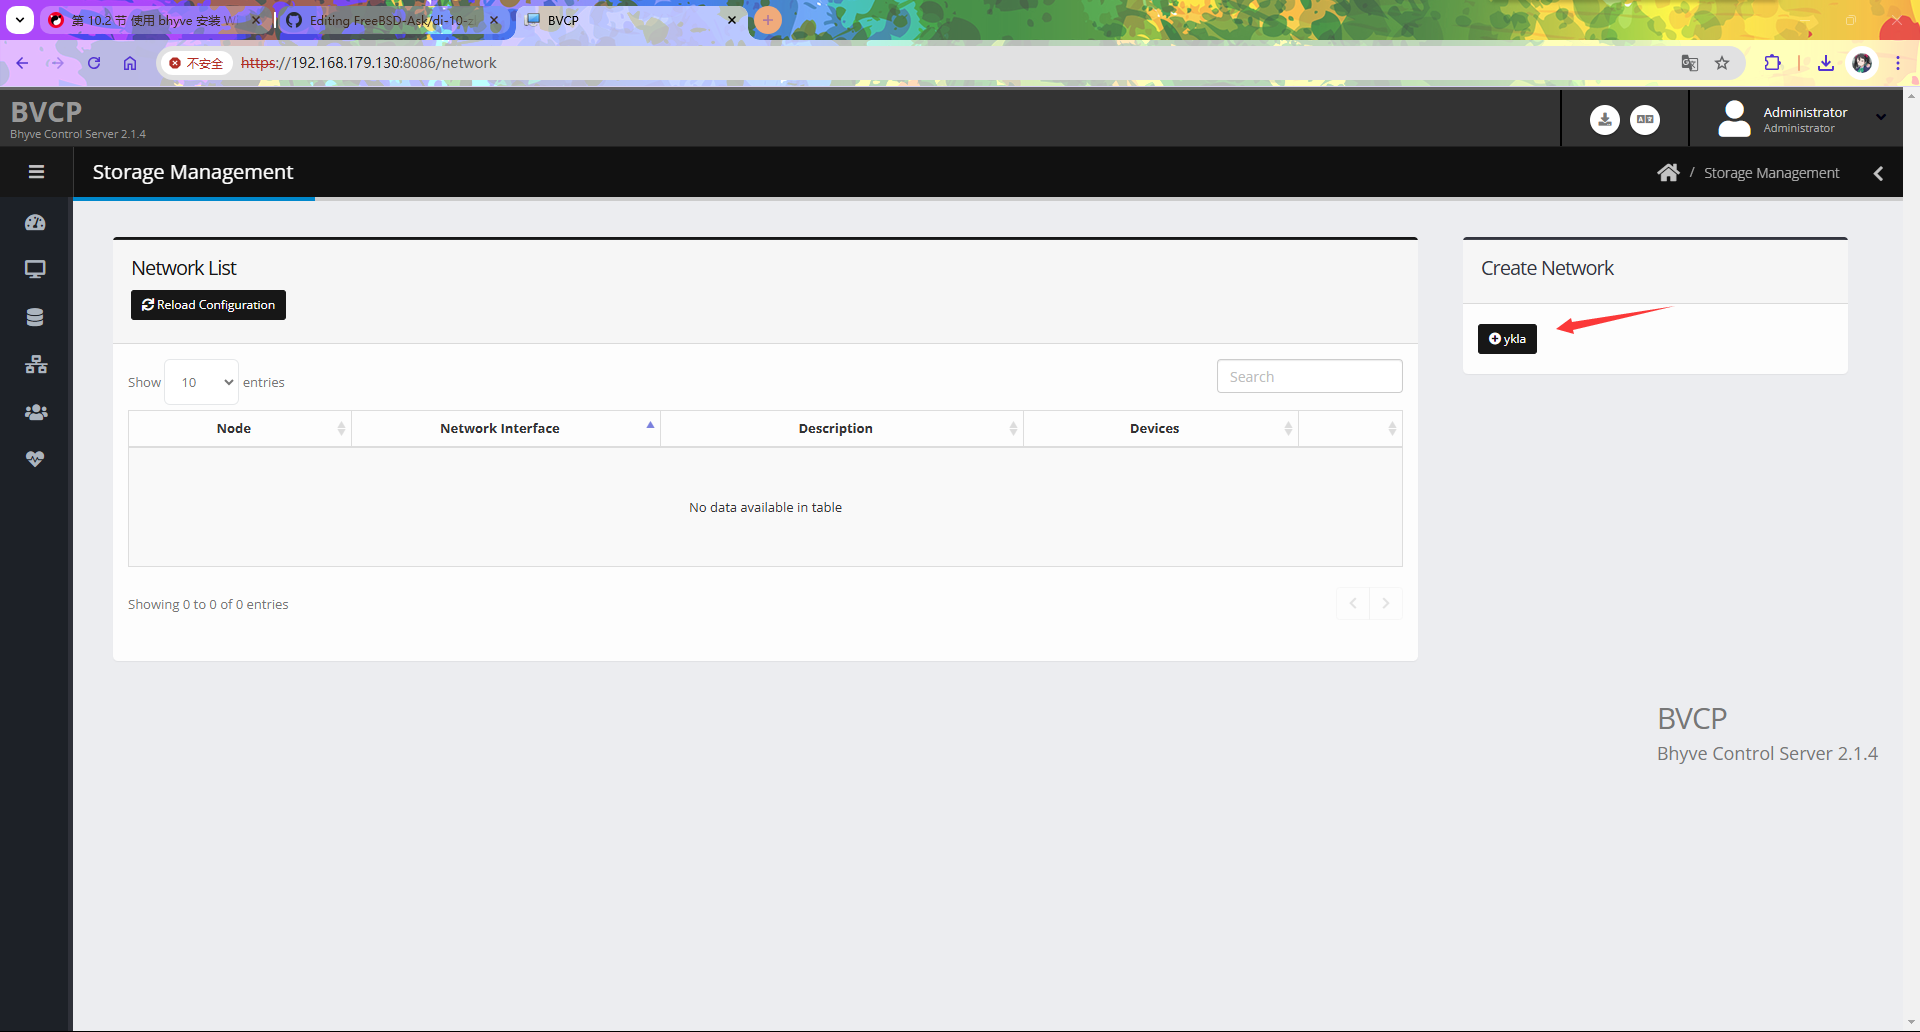Click 'No data available in table' text
This screenshot has width=1920, height=1032.
click(765, 507)
